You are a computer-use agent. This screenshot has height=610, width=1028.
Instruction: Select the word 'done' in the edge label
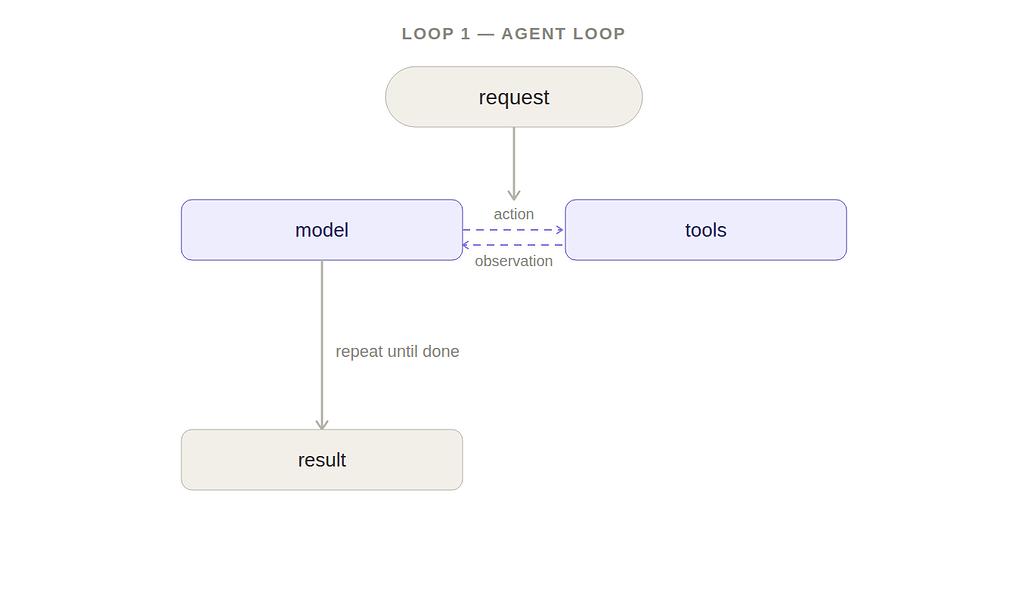pyautogui.click(x=441, y=352)
